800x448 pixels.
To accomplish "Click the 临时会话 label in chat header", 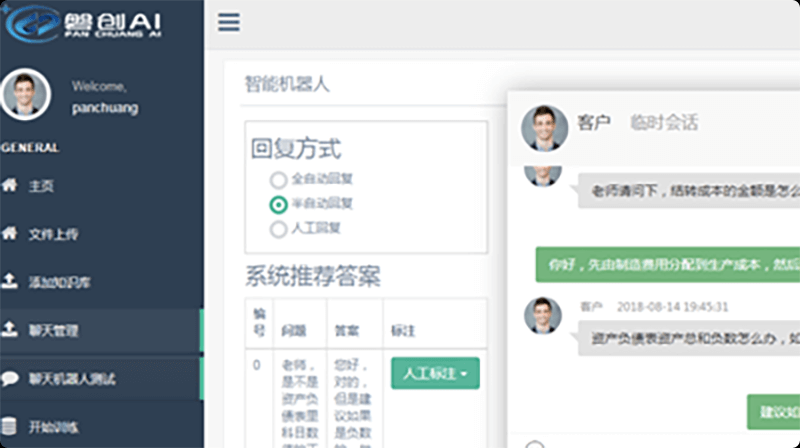I will (663, 123).
